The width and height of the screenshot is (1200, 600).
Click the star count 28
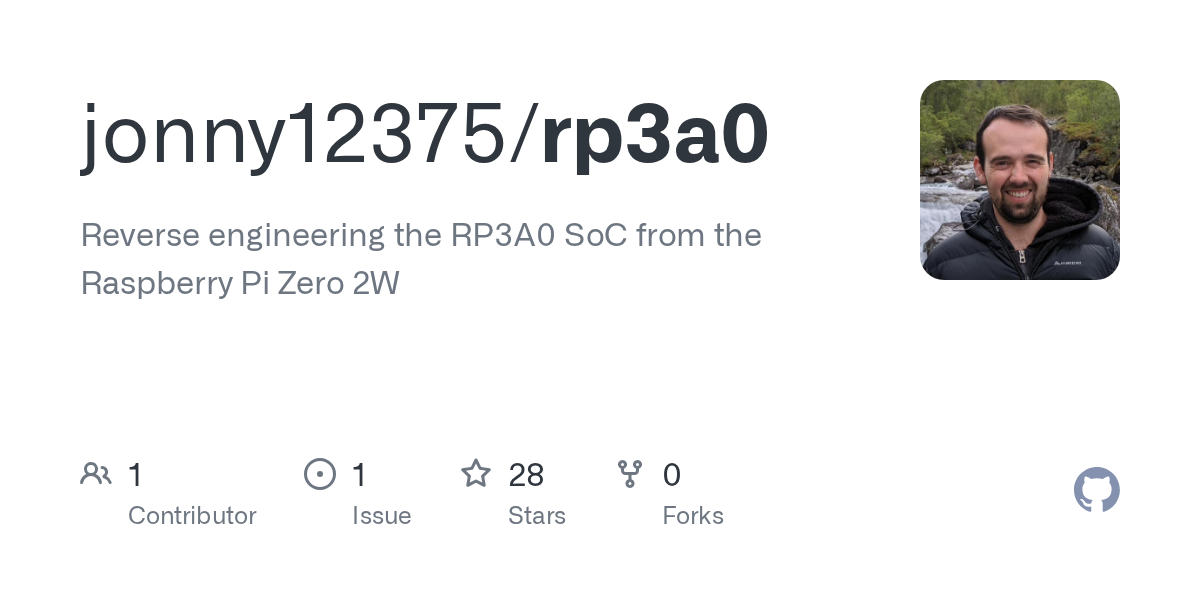point(526,475)
